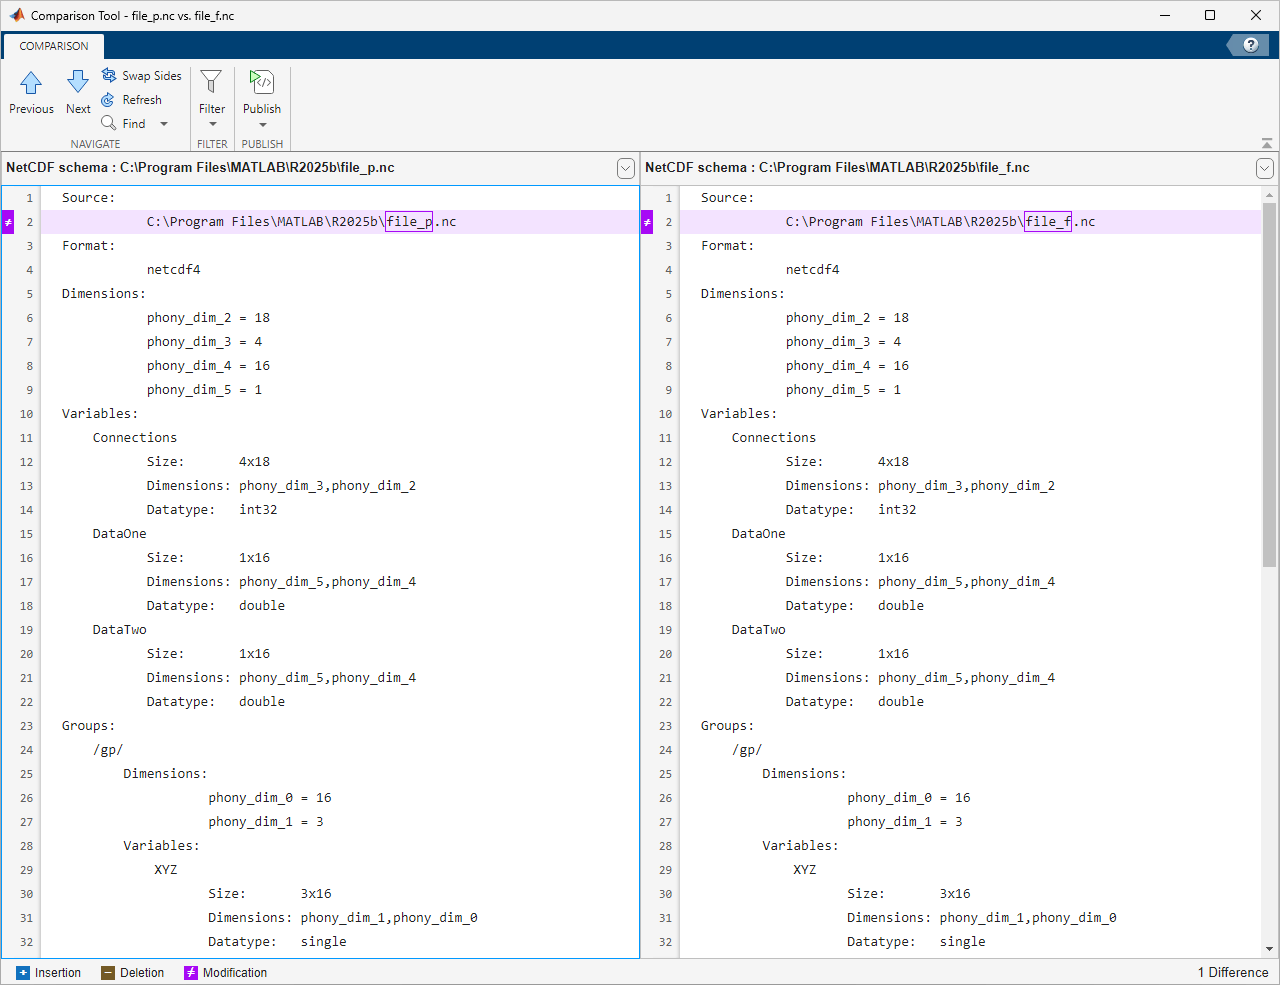Open the Help question mark icon
The width and height of the screenshot is (1280, 985).
tap(1249, 45)
